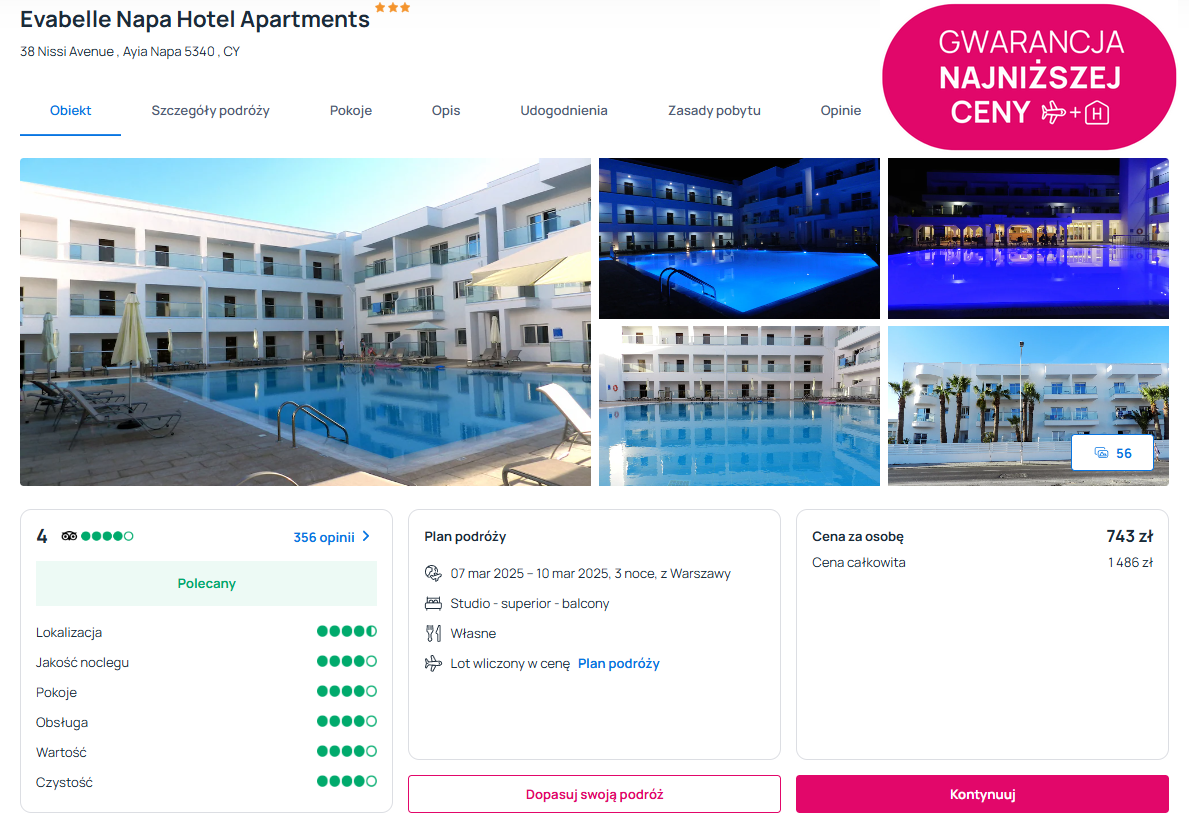
Task: Open the Opinie tab
Action: coord(840,111)
